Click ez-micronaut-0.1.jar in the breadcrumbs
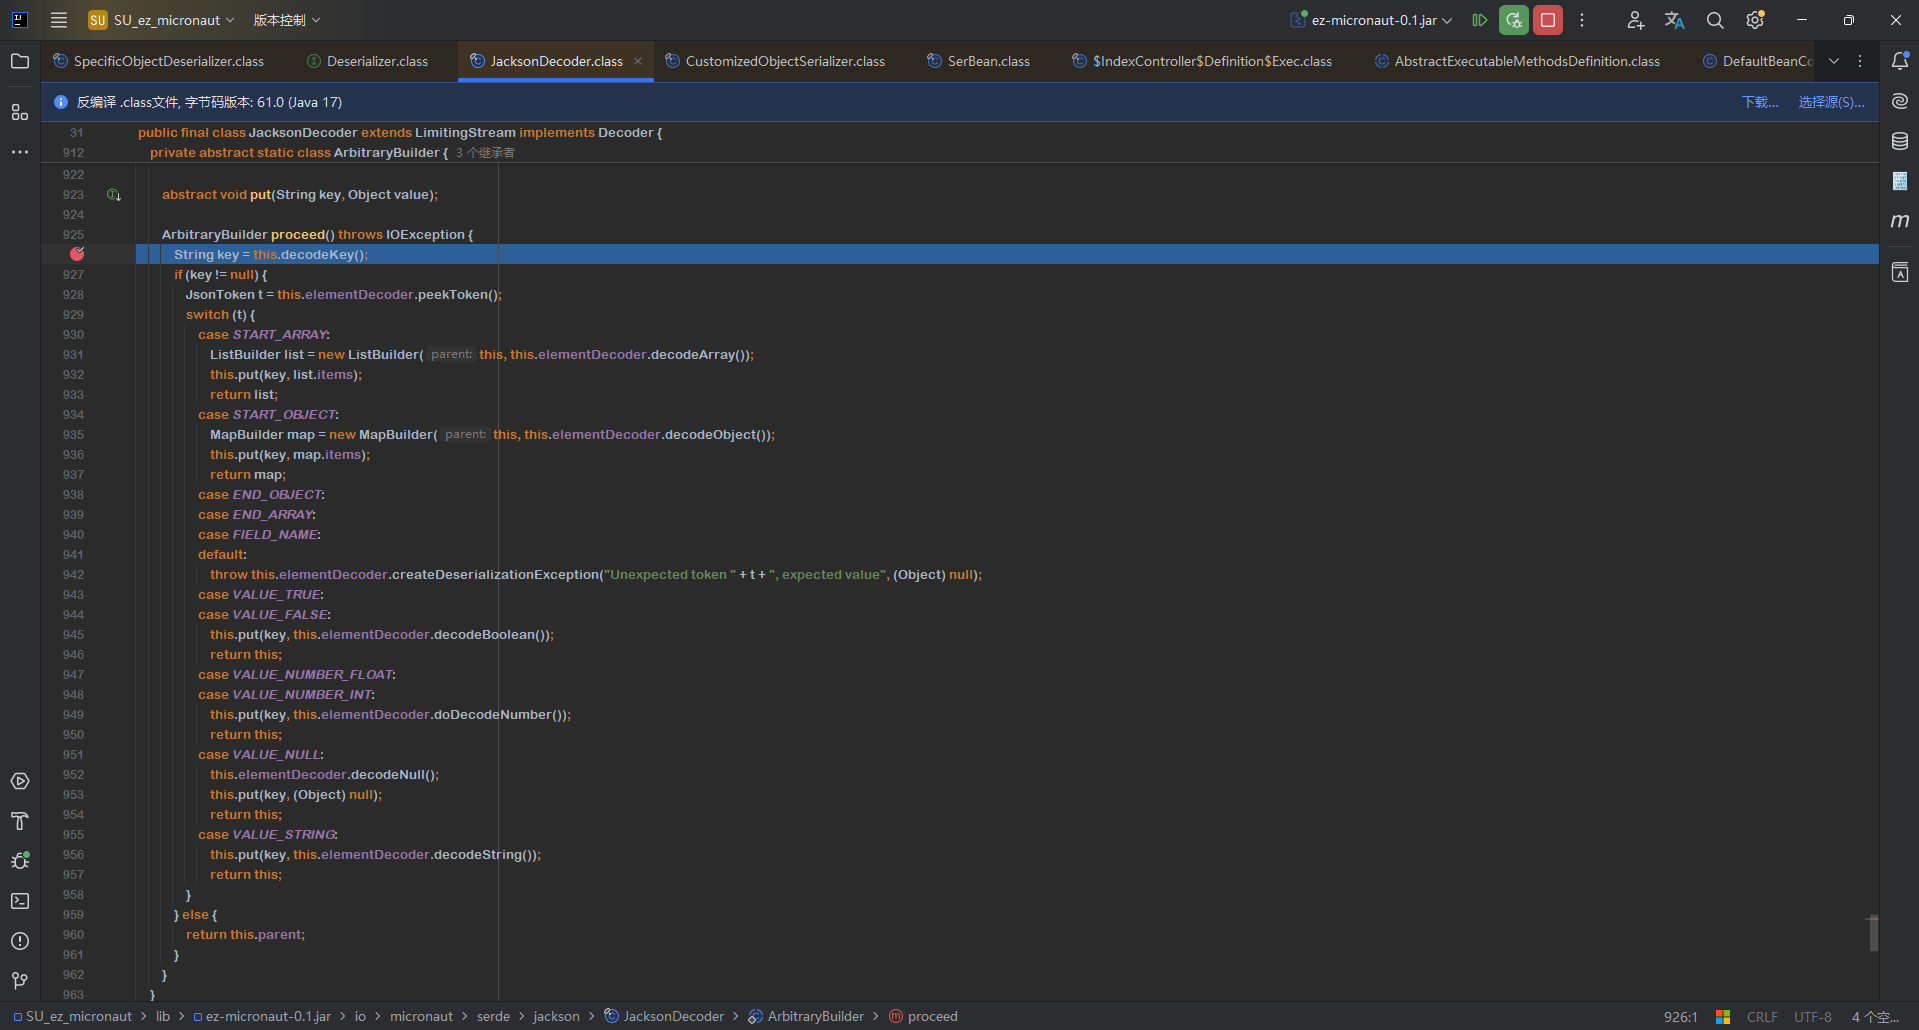Viewport: 1919px width, 1030px height. click(x=261, y=1016)
